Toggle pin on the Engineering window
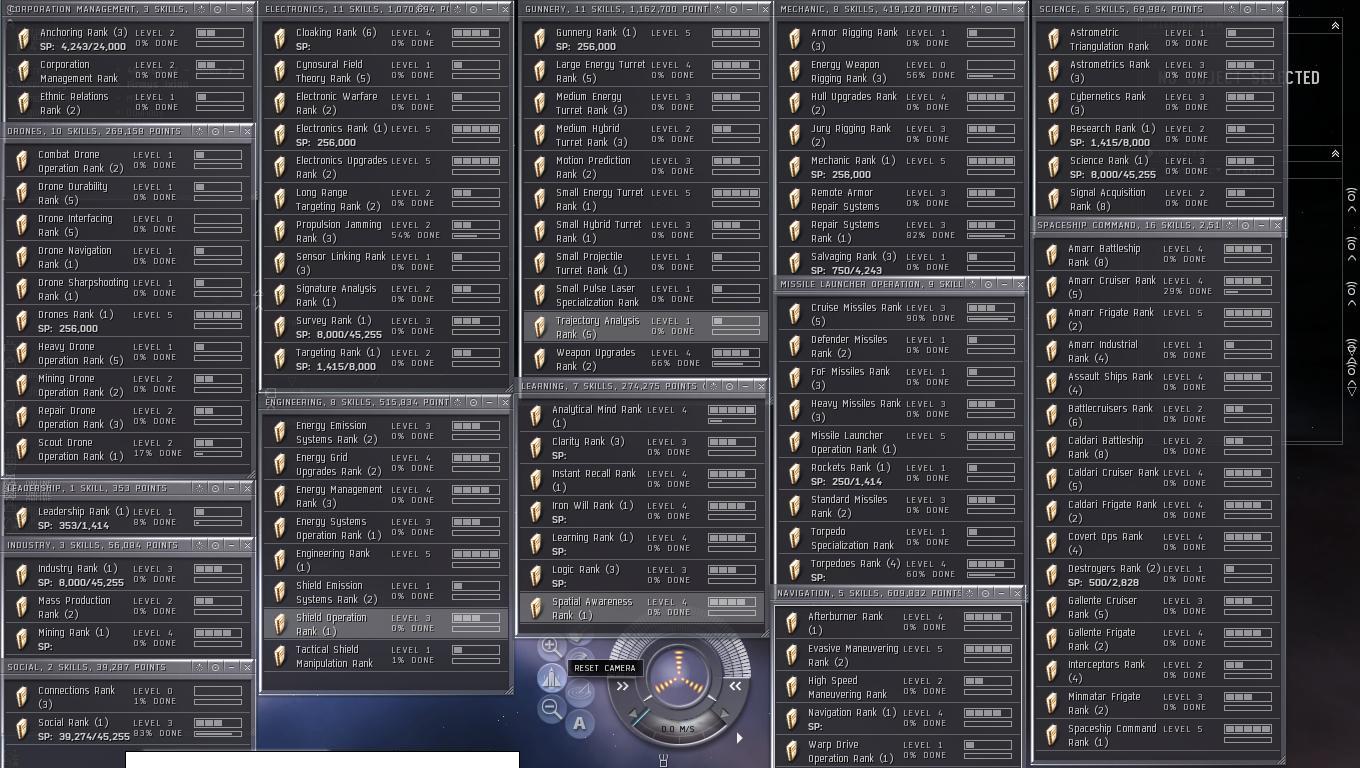This screenshot has height=768, width=1360. coord(456,402)
